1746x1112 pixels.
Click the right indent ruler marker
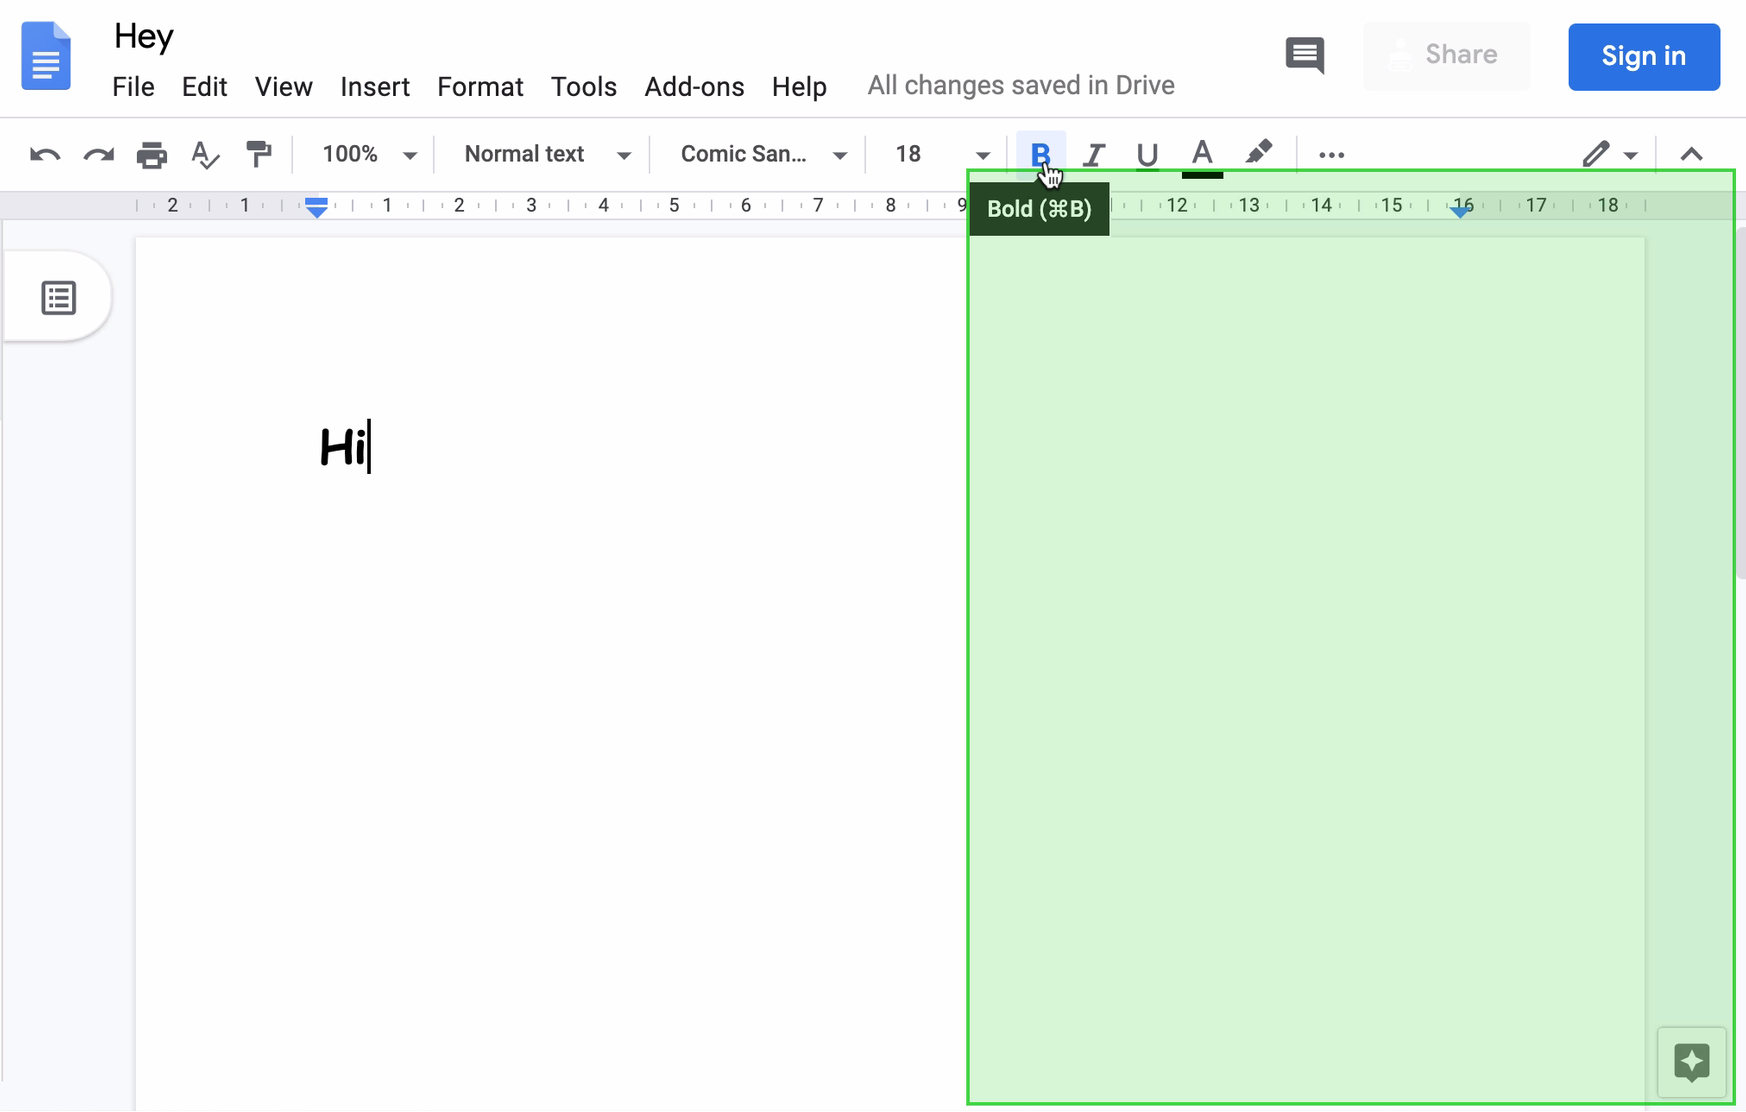pyautogui.click(x=1462, y=210)
